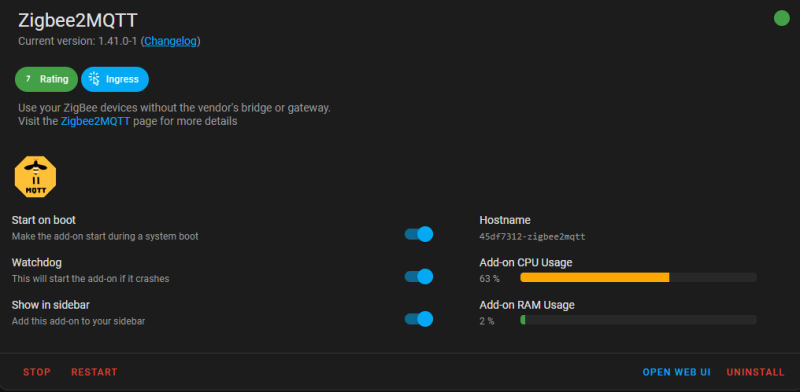Click the Add-on CPU Usage label
This screenshot has height=392, width=800.
(526, 262)
